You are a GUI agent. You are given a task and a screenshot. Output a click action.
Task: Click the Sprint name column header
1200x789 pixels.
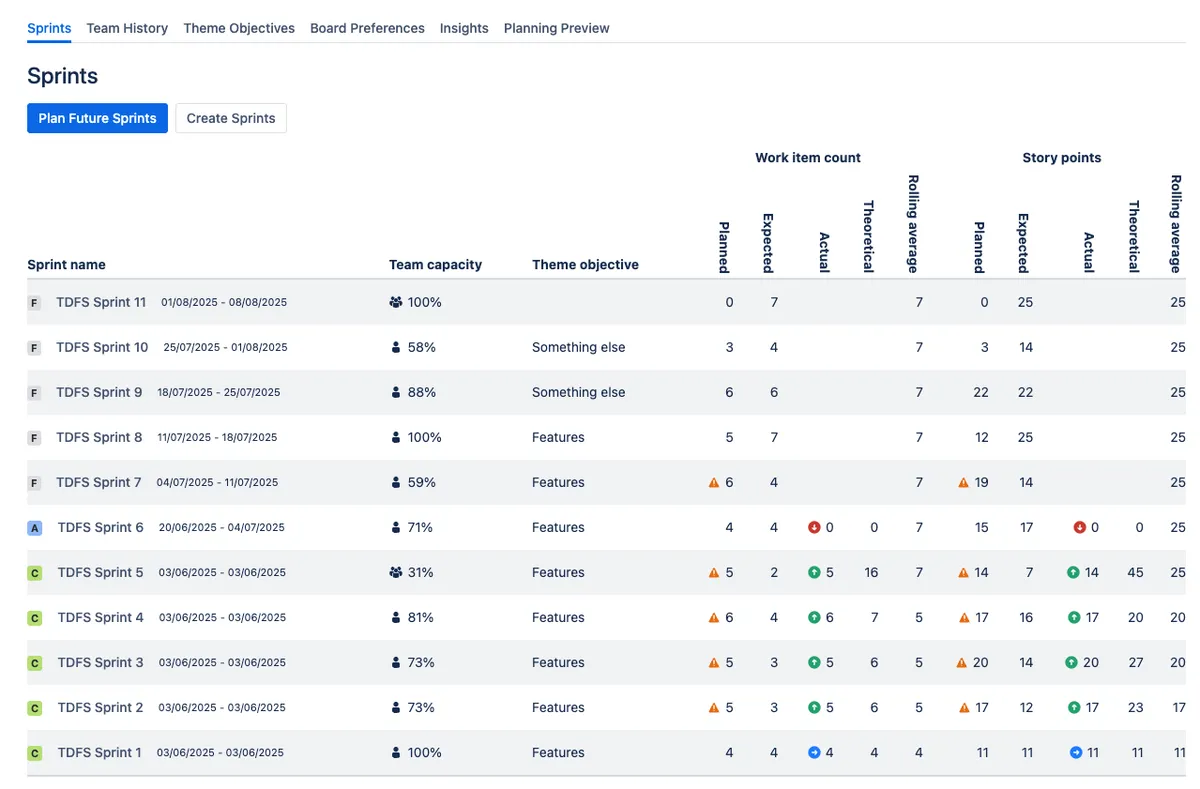[66, 265]
